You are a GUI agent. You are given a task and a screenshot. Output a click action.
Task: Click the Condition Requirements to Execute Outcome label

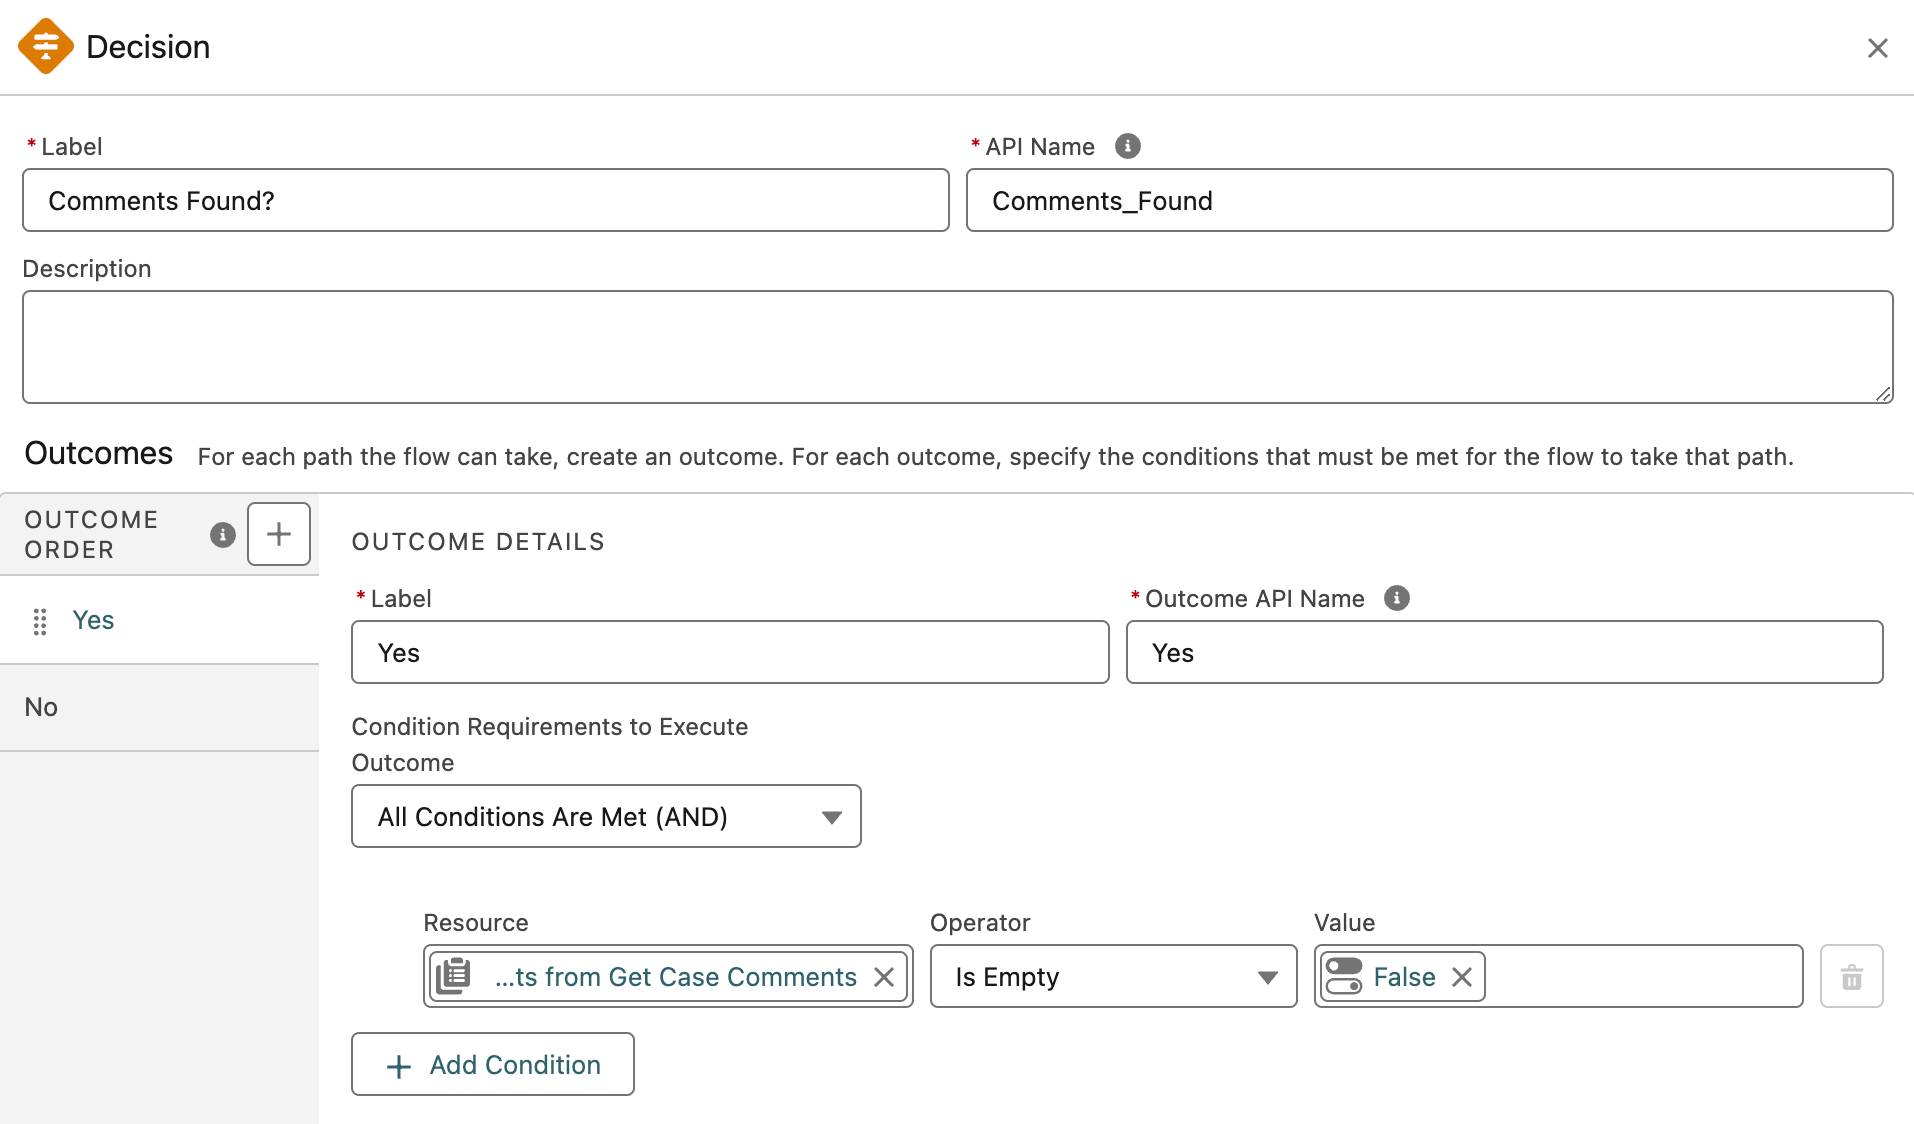pos(550,745)
